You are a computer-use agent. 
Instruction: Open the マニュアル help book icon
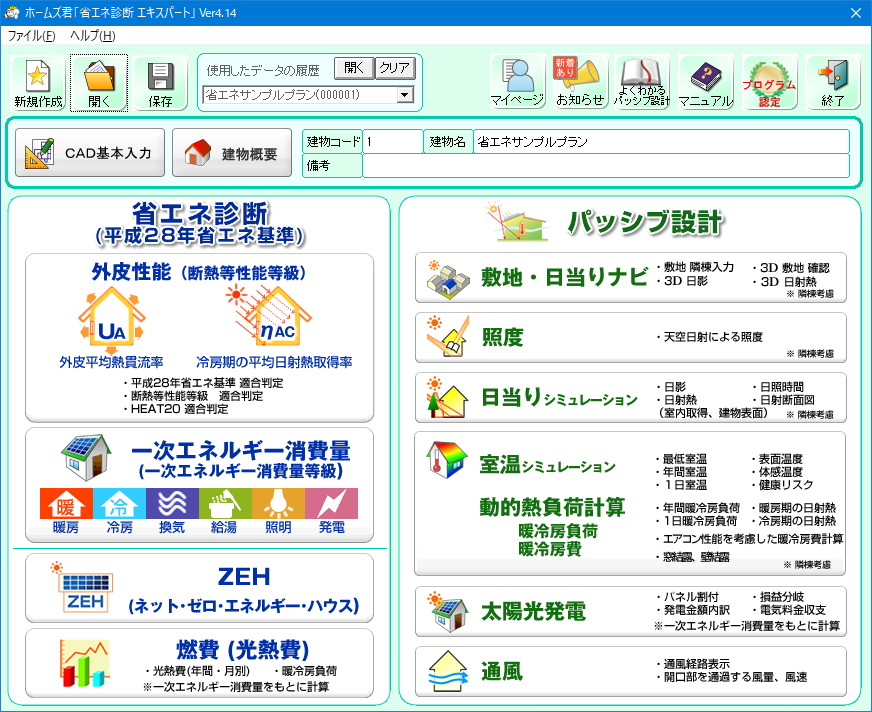[x=705, y=82]
